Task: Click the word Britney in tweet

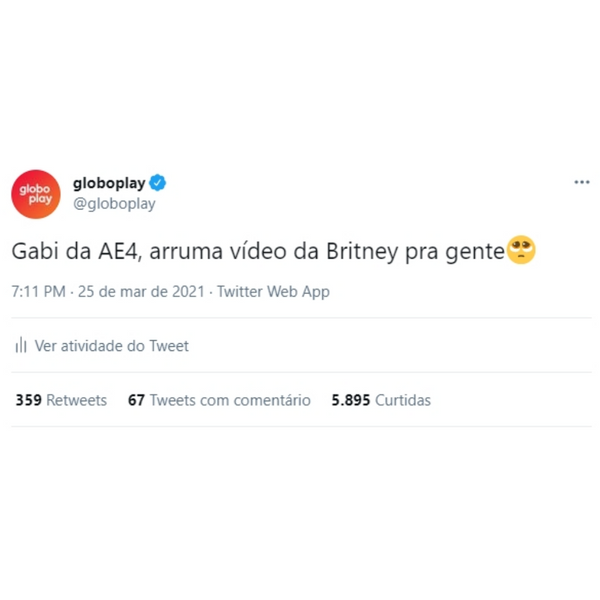Action: pyautogui.click(x=362, y=252)
